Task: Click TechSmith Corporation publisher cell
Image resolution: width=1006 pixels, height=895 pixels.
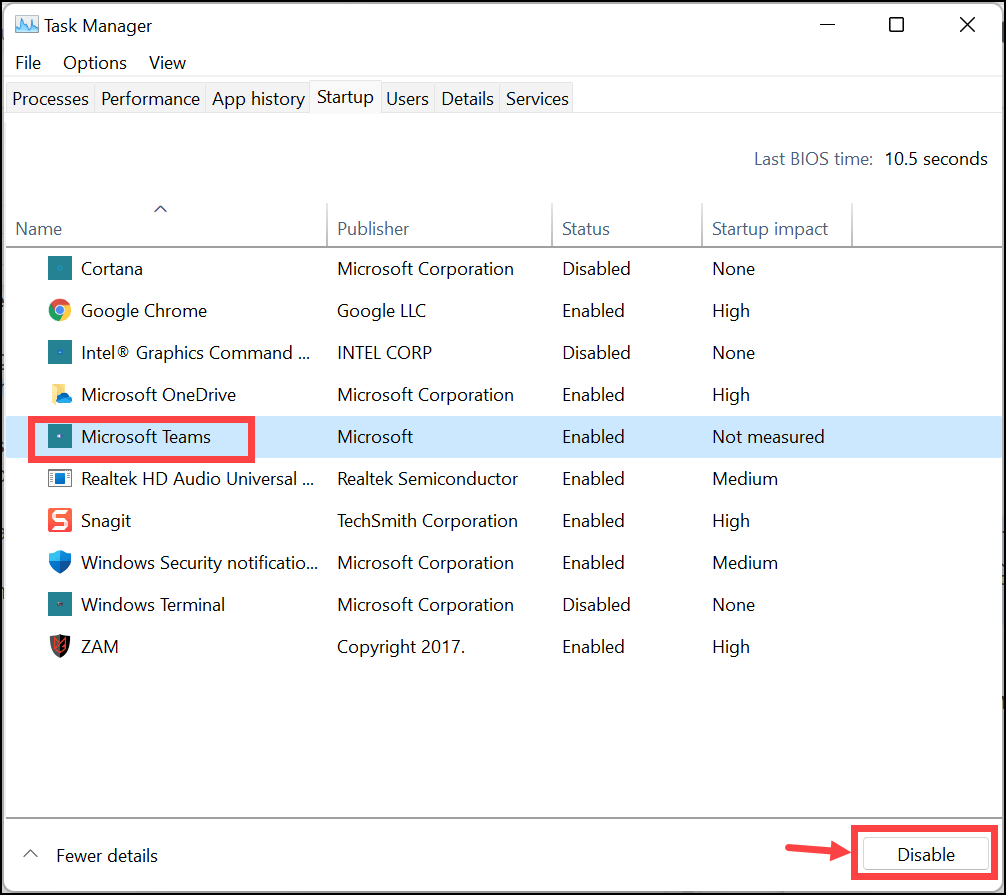Action: click(x=427, y=520)
